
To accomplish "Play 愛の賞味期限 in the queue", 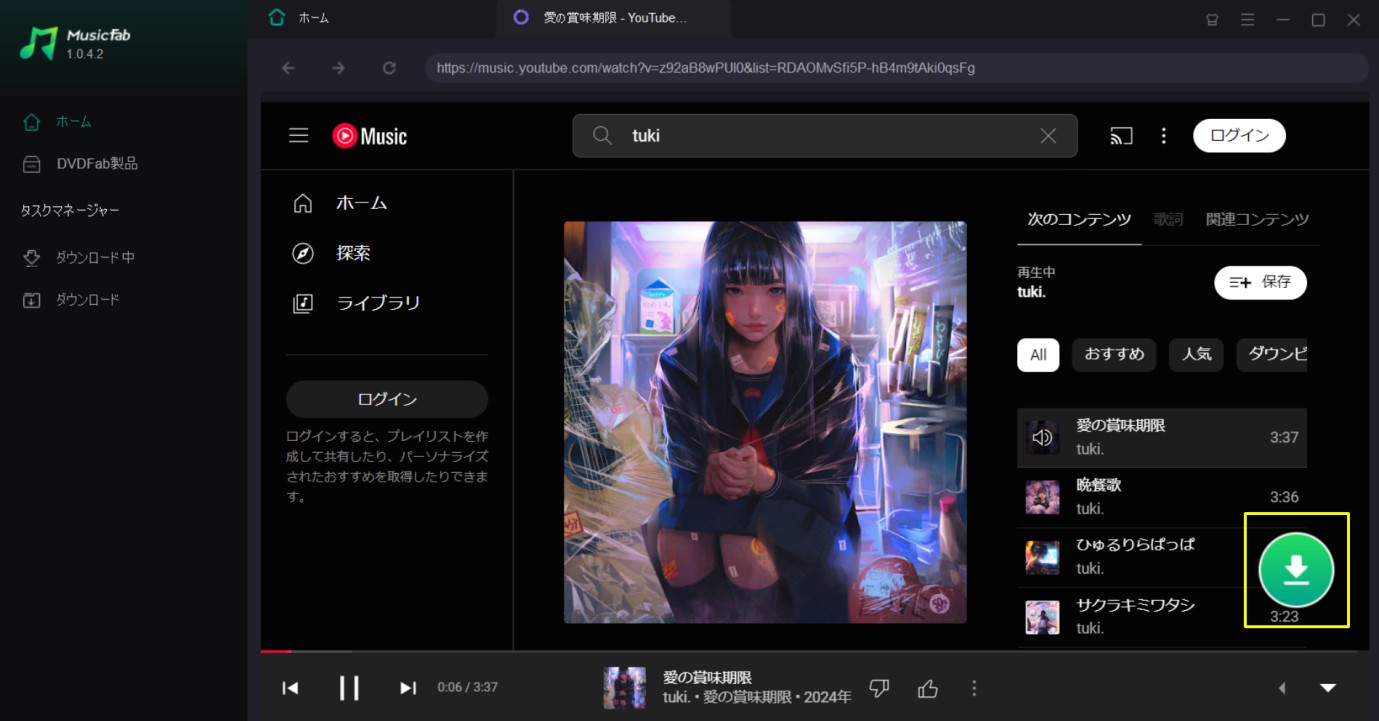I will (1162, 437).
